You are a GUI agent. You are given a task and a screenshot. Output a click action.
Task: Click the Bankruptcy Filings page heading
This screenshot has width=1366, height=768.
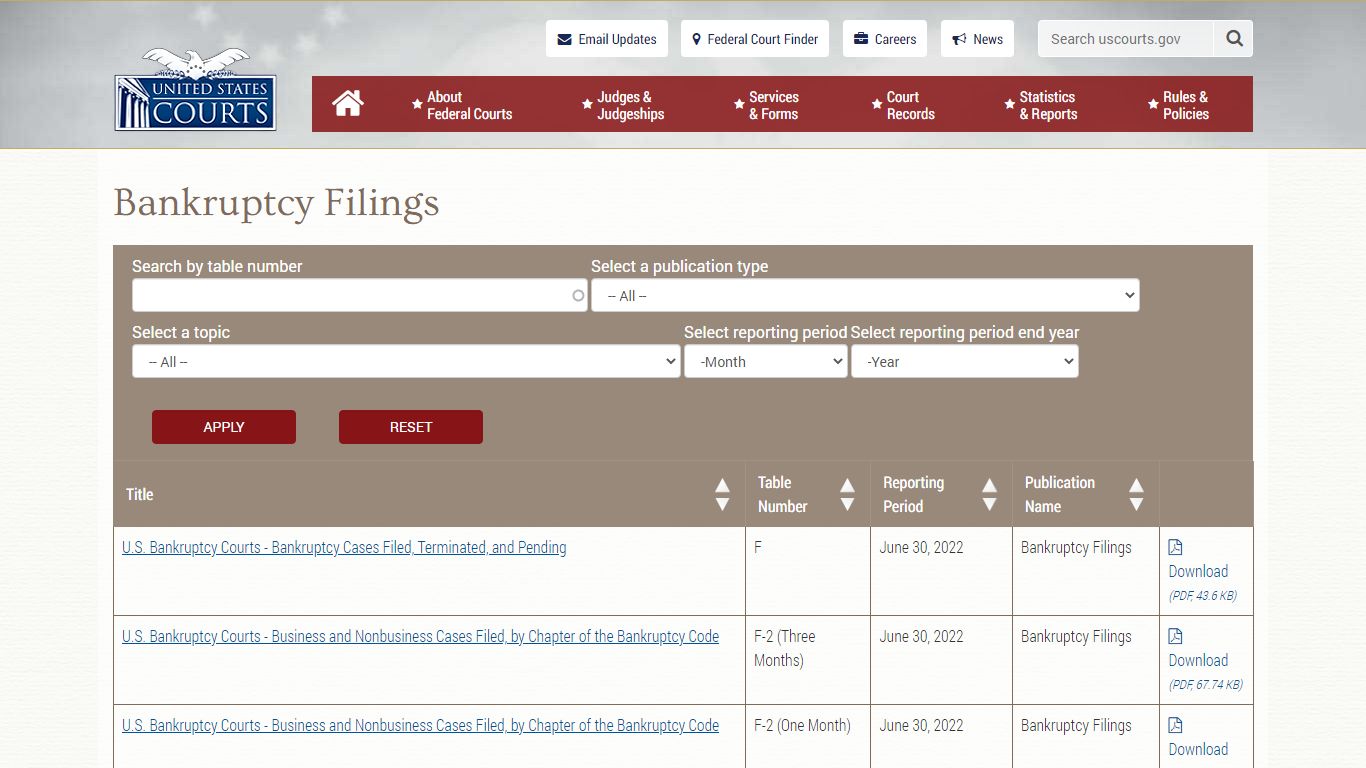click(x=277, y=203)
